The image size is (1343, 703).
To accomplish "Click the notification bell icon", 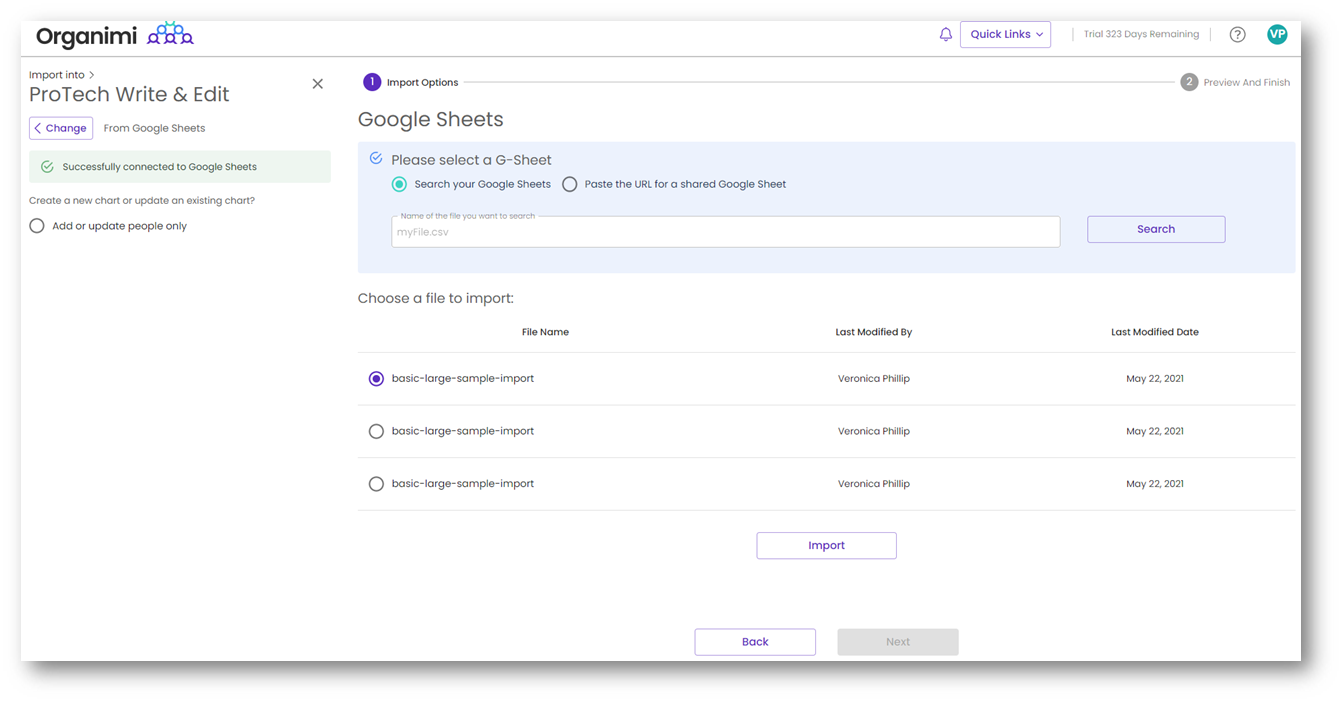I will coord(945,34).
